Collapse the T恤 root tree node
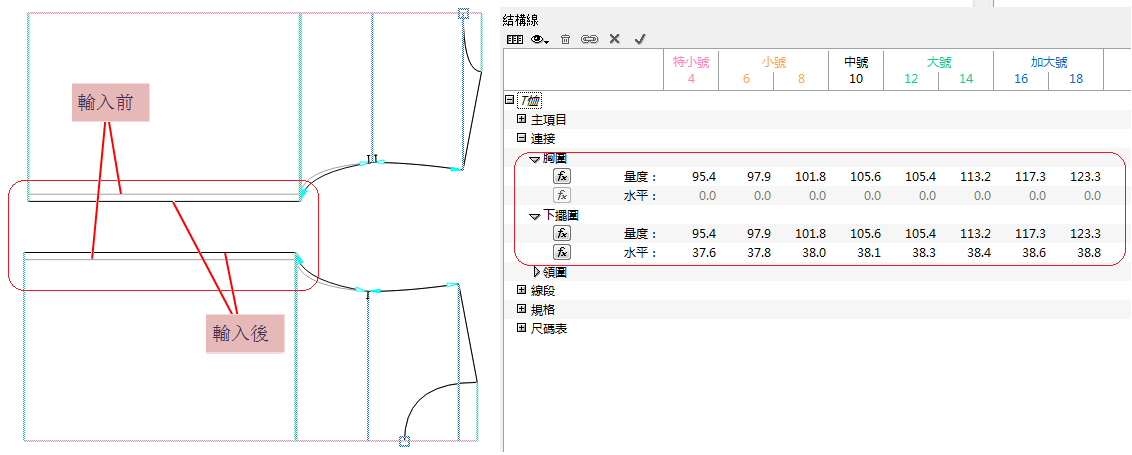Viewport: 1132px width, 455px height. coord(510,100)
